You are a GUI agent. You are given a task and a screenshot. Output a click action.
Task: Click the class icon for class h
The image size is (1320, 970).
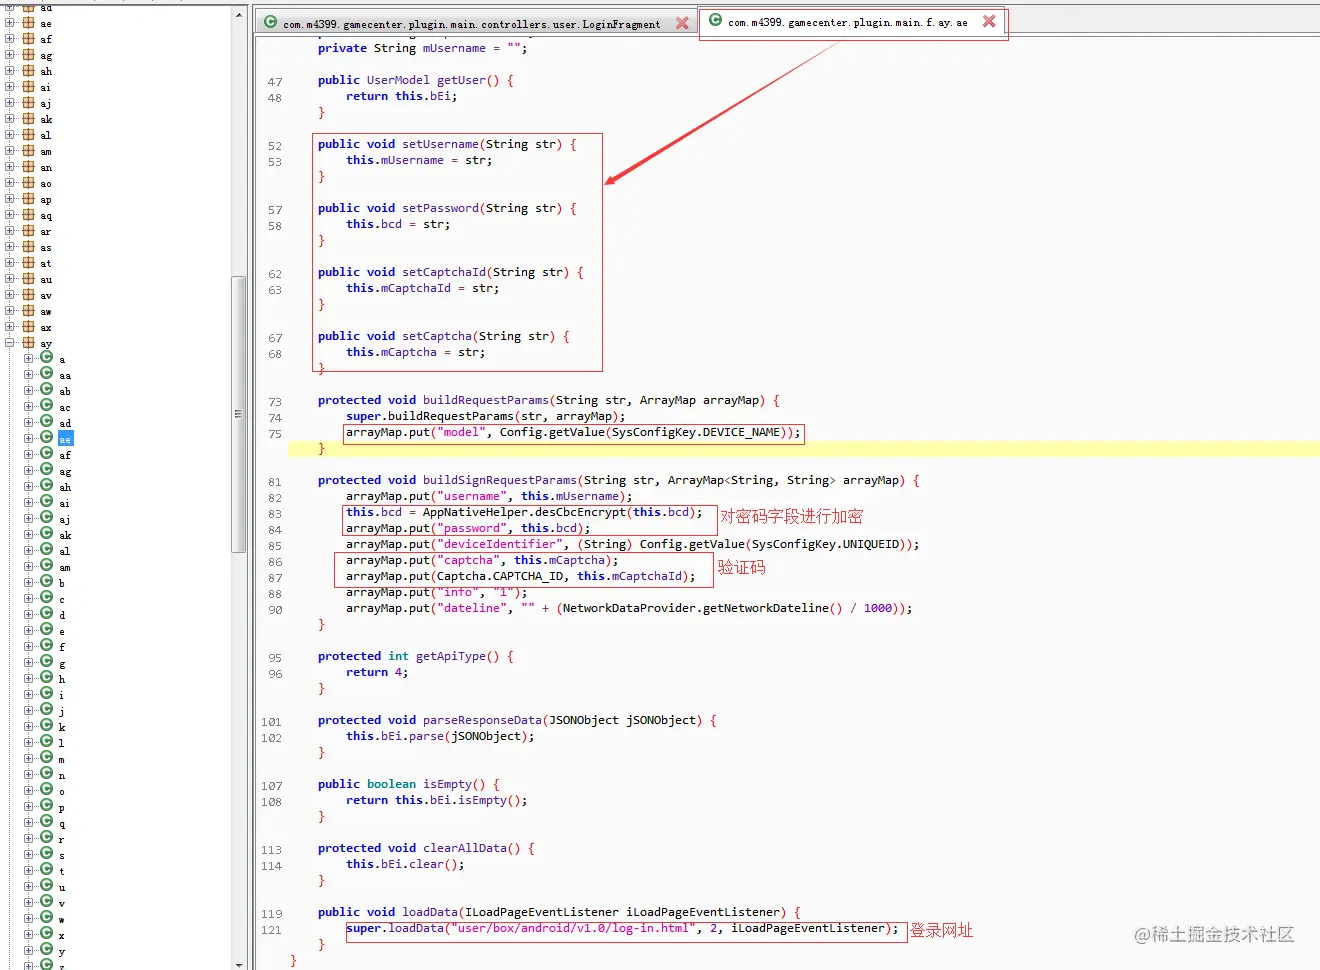click(x=46, y=678)
